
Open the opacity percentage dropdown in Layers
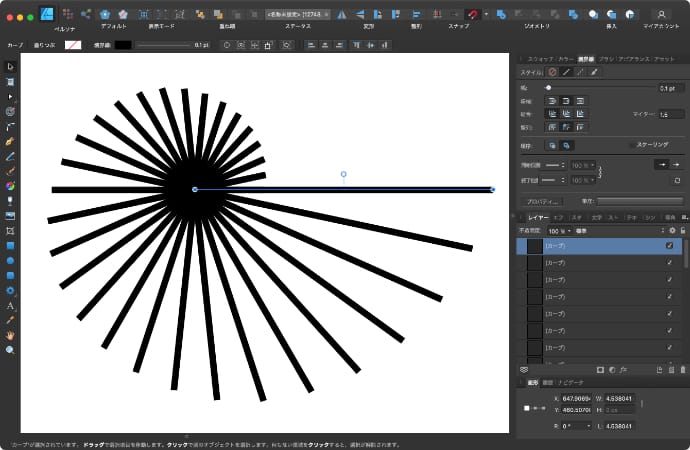coord(561,230)
